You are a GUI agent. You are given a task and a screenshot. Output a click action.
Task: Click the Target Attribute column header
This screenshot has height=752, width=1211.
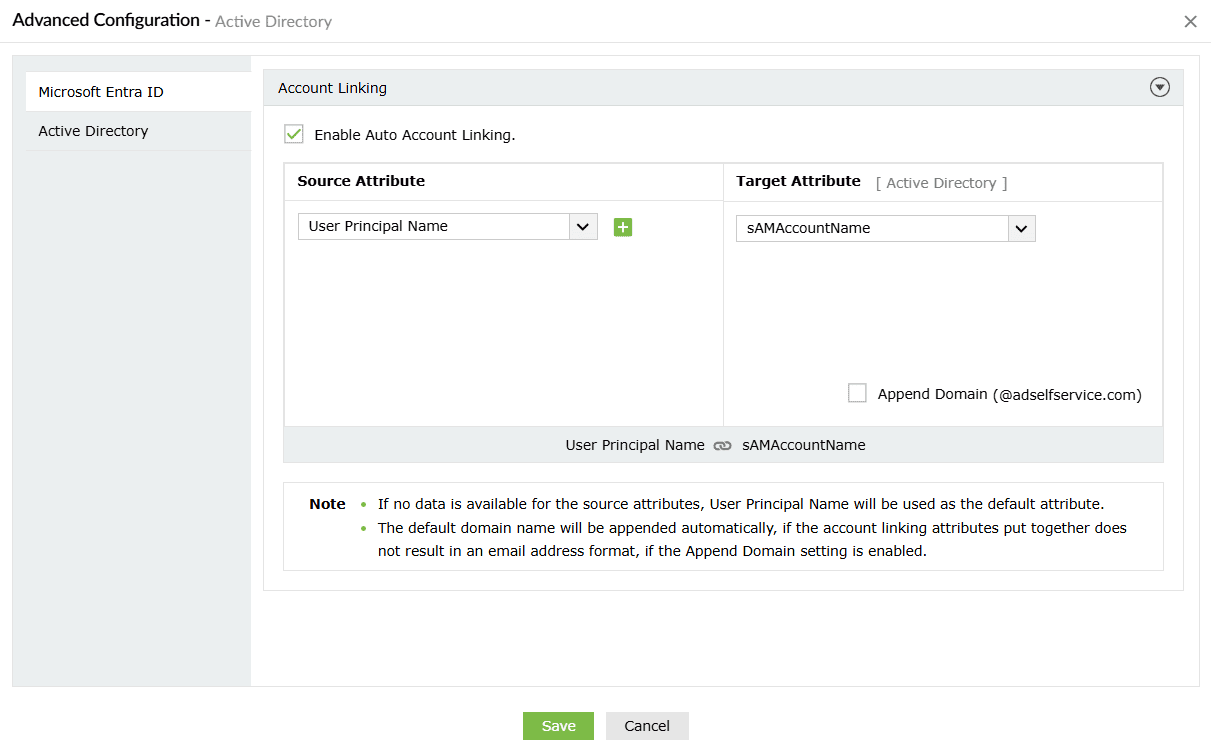click(798, 181)
